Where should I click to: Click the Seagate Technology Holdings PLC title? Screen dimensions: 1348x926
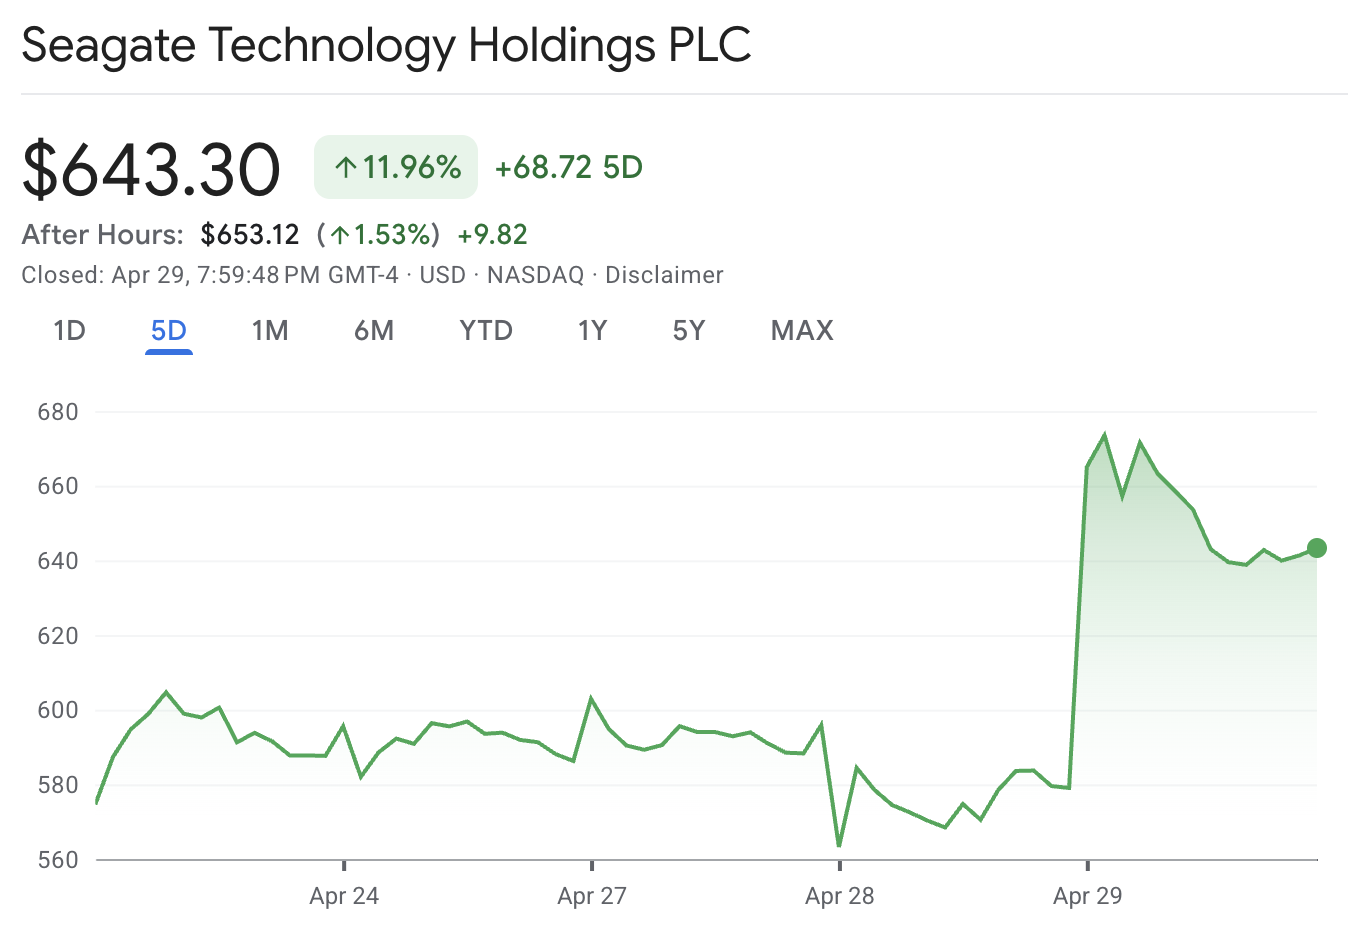coord(386,46)
